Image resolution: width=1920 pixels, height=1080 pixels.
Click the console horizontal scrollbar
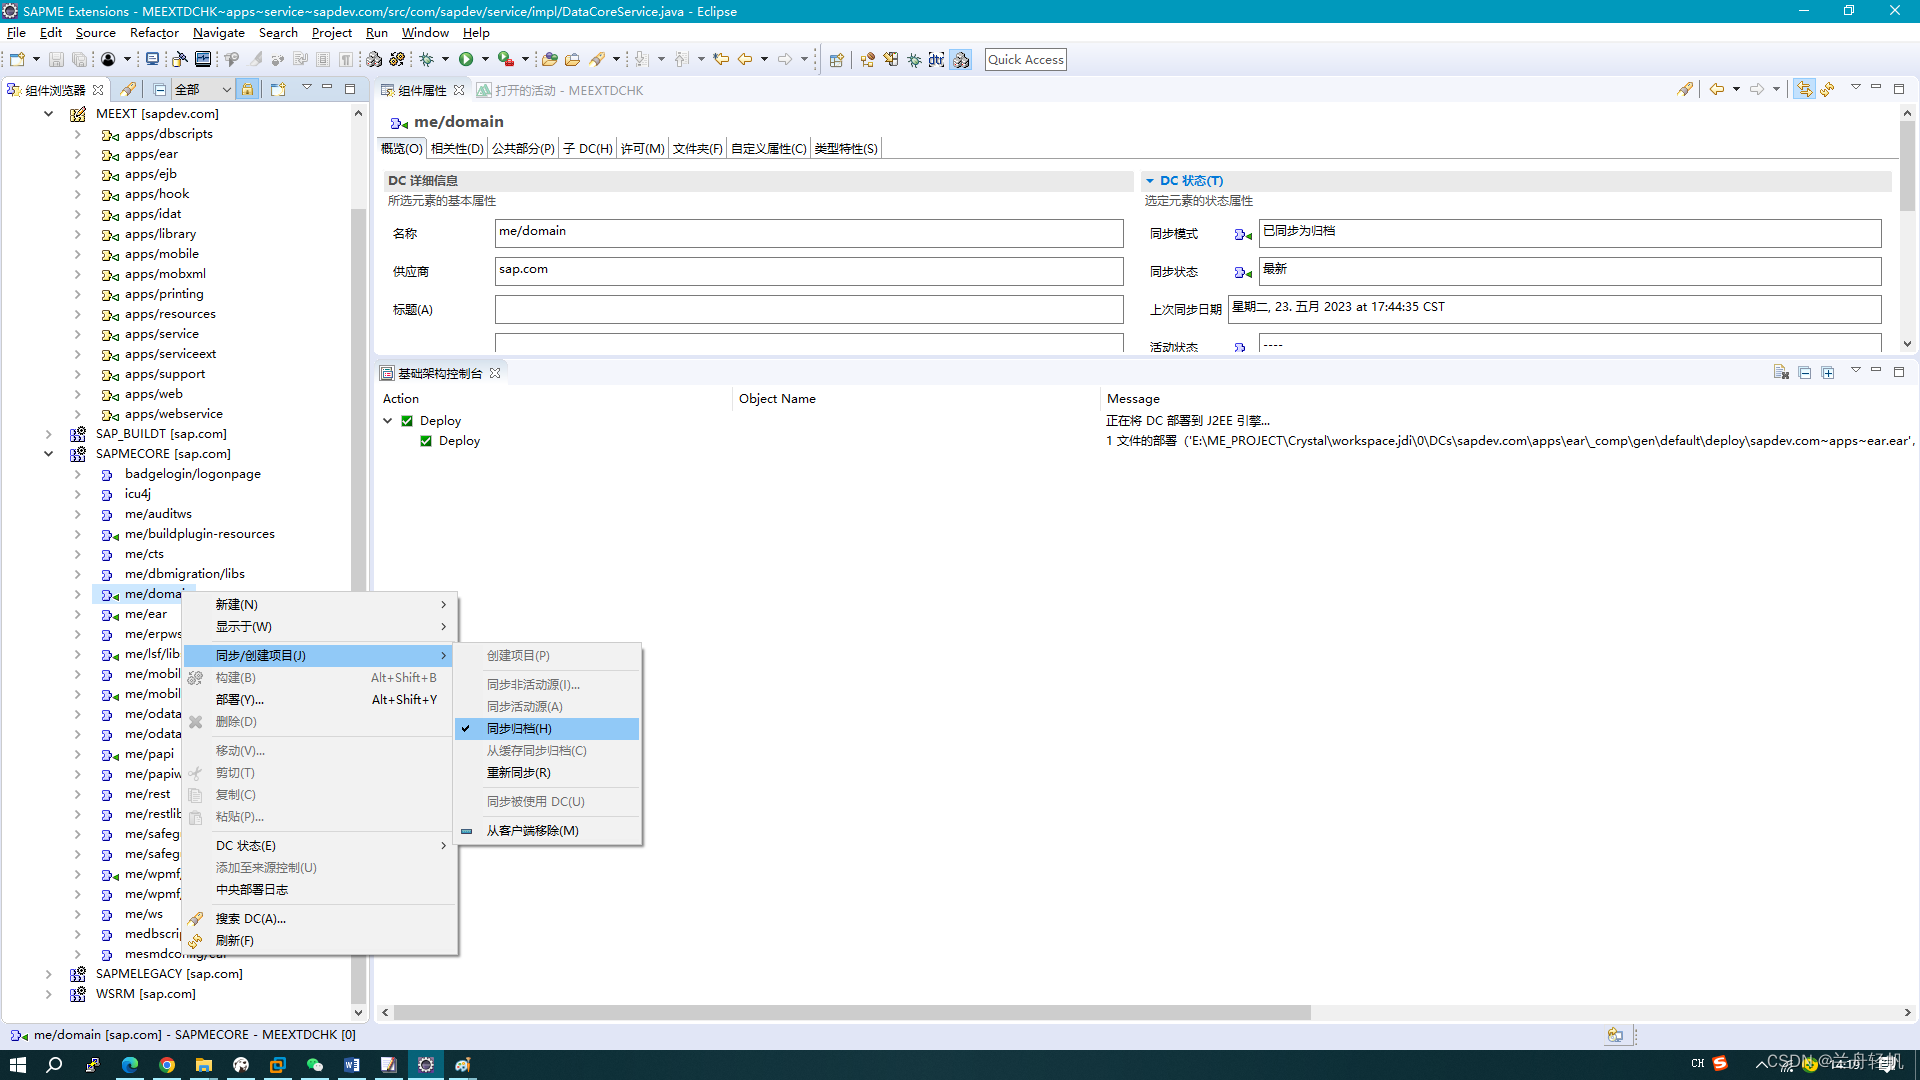(x=850, y=1013)
